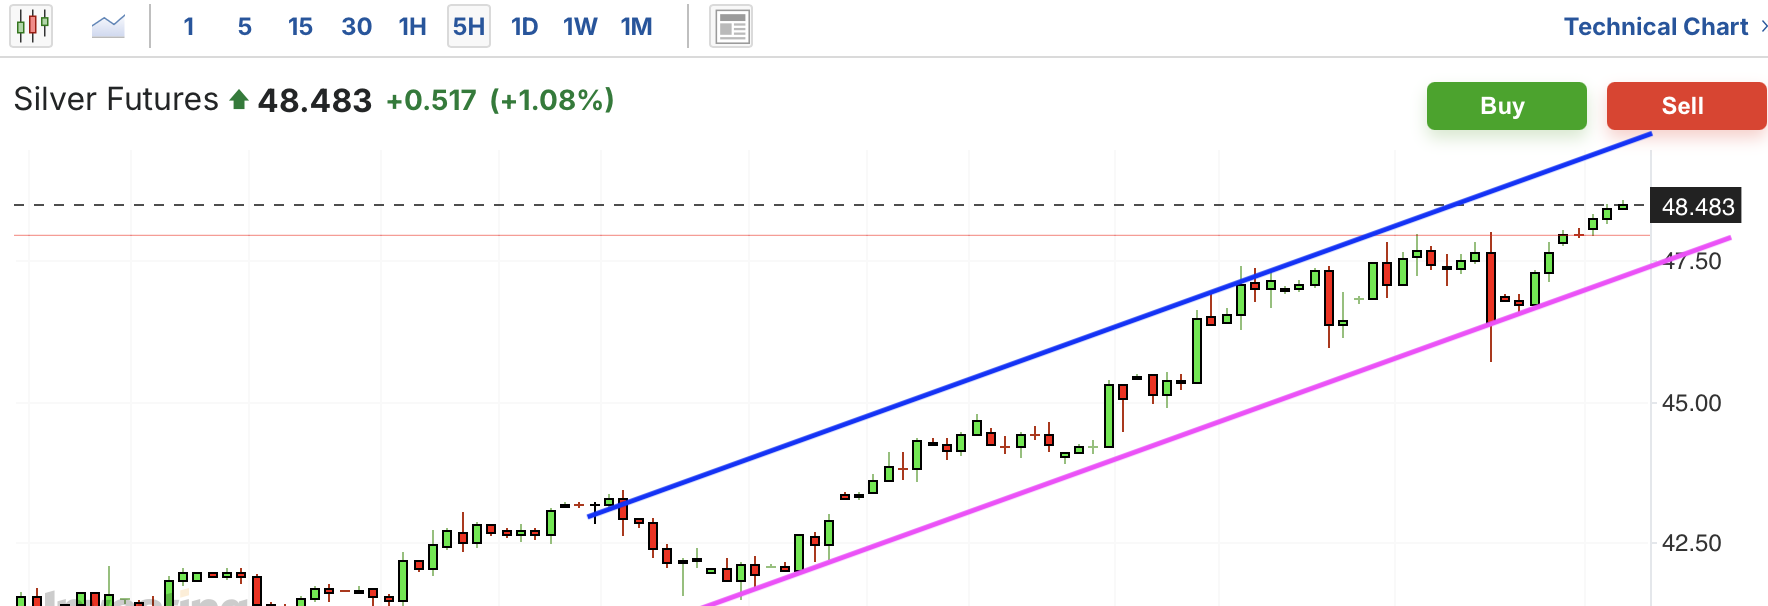Select the 1H timeframe
Image resolution: width=1768 pixels, height=606 pixels.
413,26
